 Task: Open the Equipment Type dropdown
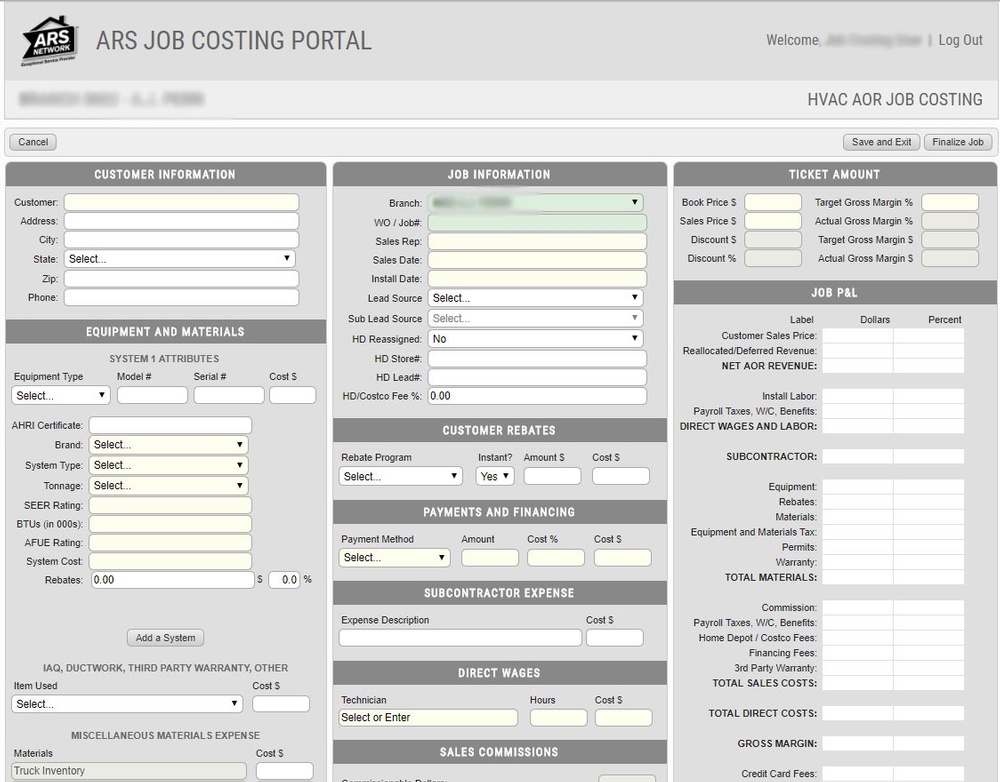tap(61, 395)
